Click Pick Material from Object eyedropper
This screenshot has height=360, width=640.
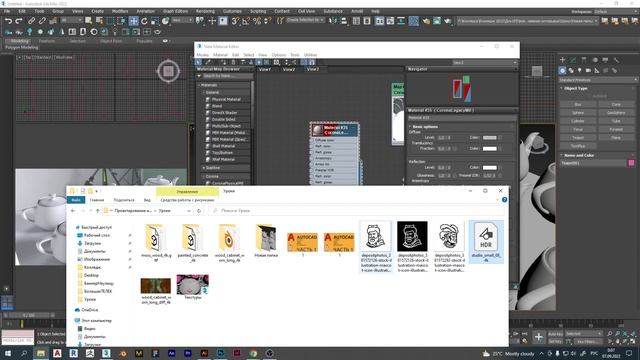[x=208, y=62]
